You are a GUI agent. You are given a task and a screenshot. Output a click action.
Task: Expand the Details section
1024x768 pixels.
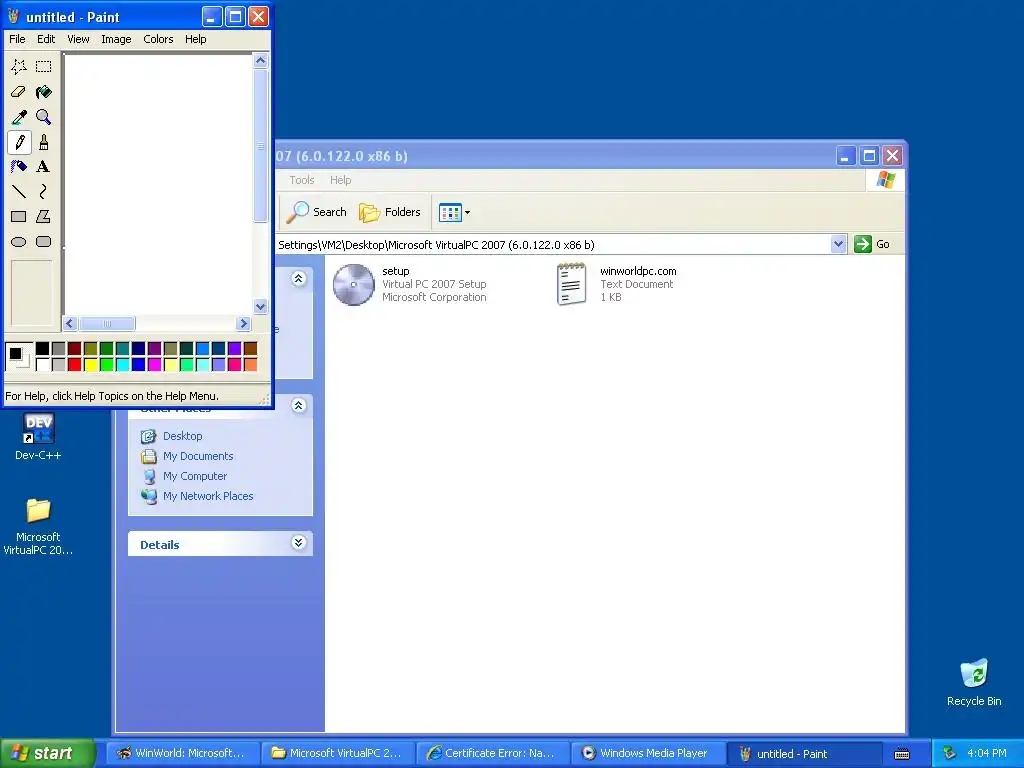298,543
